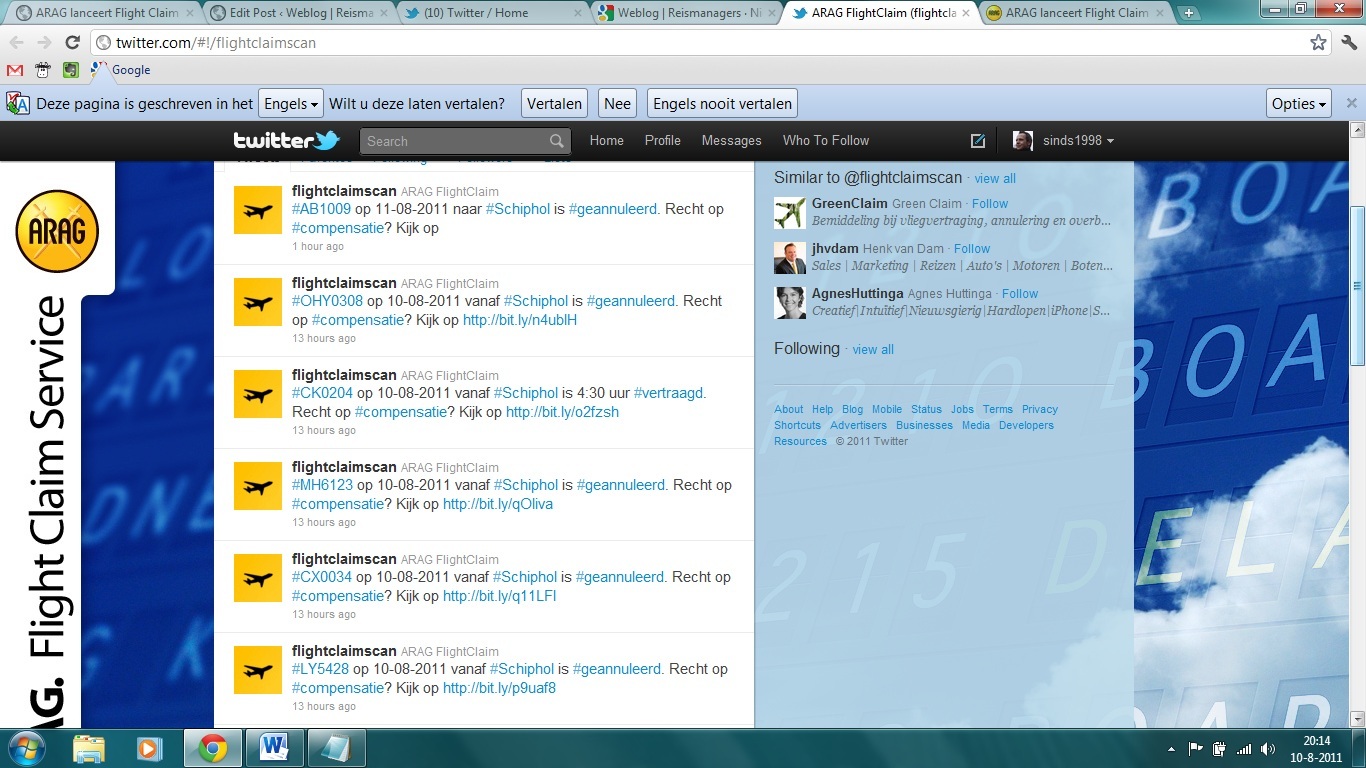Screen dimensions: 1366x768
Task: Open Messages in Twitter nav
Action: tap(731, 141)
